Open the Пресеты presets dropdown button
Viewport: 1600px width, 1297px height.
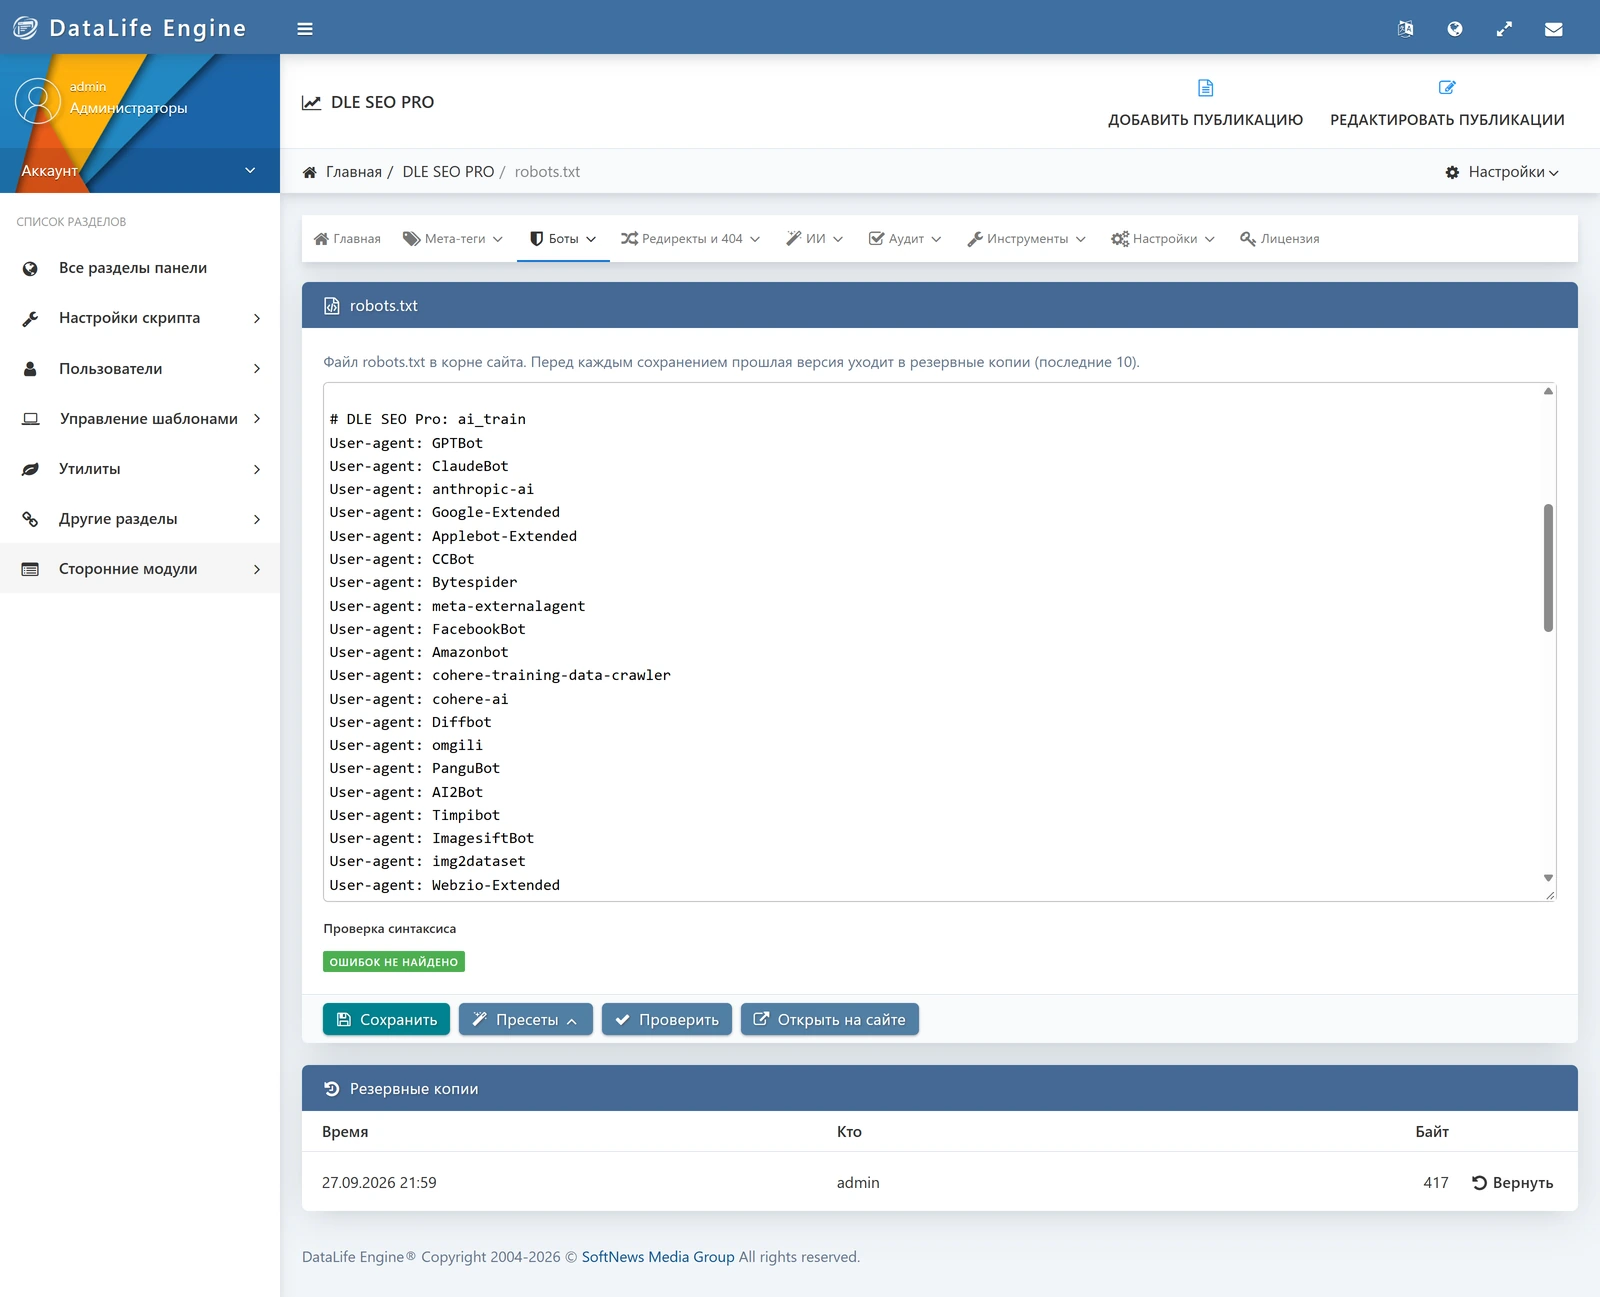tap(526, 1019)
